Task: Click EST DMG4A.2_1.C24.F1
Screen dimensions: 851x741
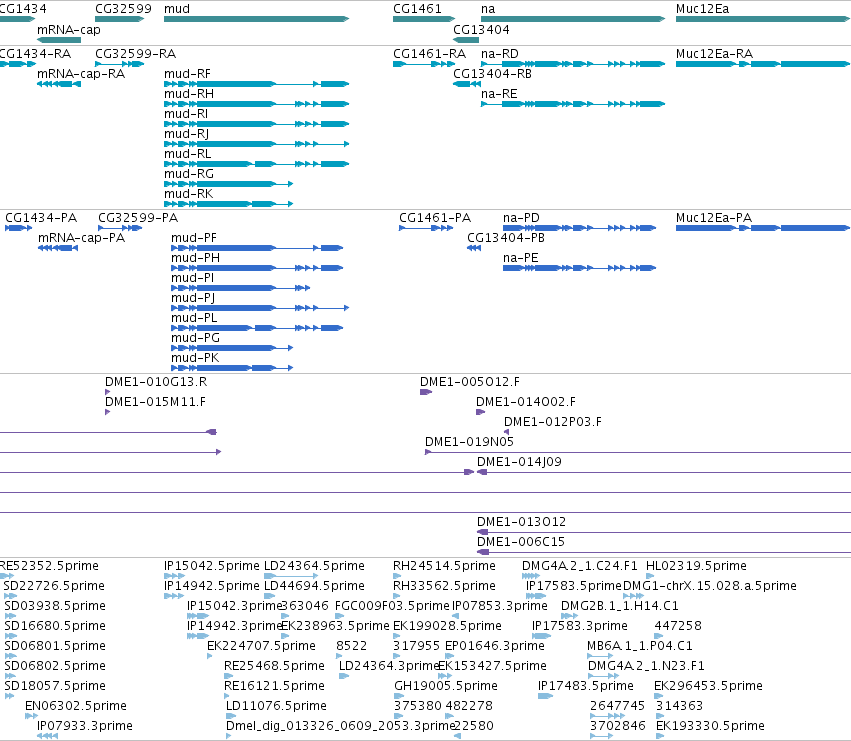Action: [x=531, y=576]
